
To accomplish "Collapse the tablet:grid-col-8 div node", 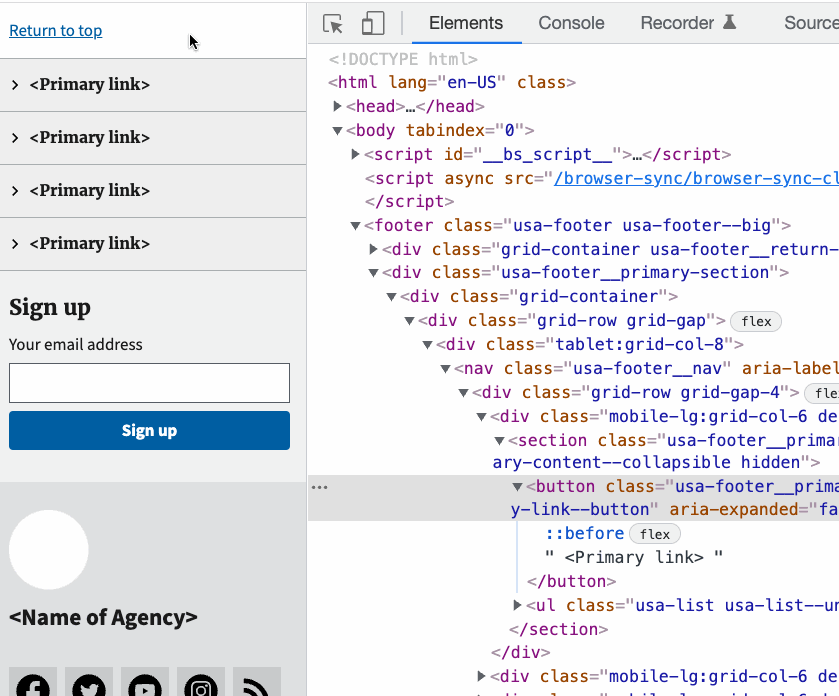I will (x=428, y=345).
